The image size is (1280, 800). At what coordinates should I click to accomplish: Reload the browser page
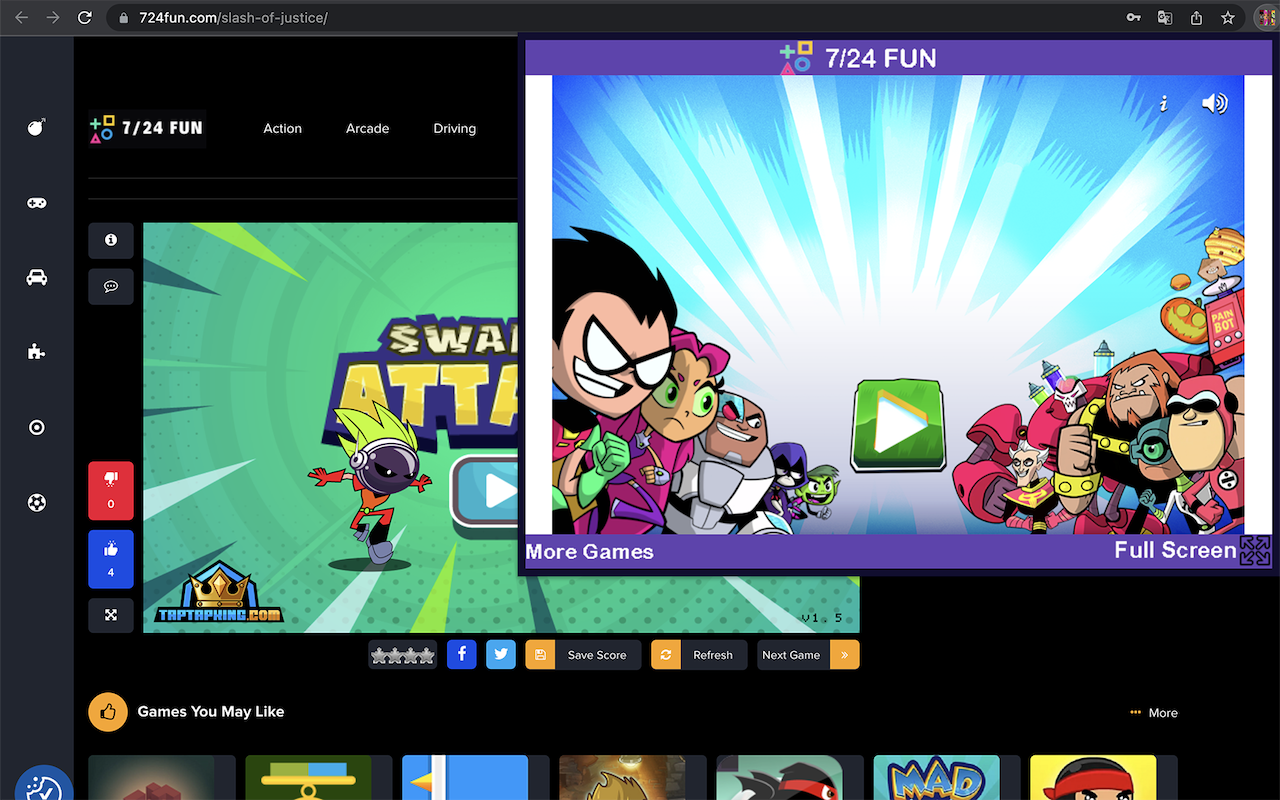click(85, 18)
